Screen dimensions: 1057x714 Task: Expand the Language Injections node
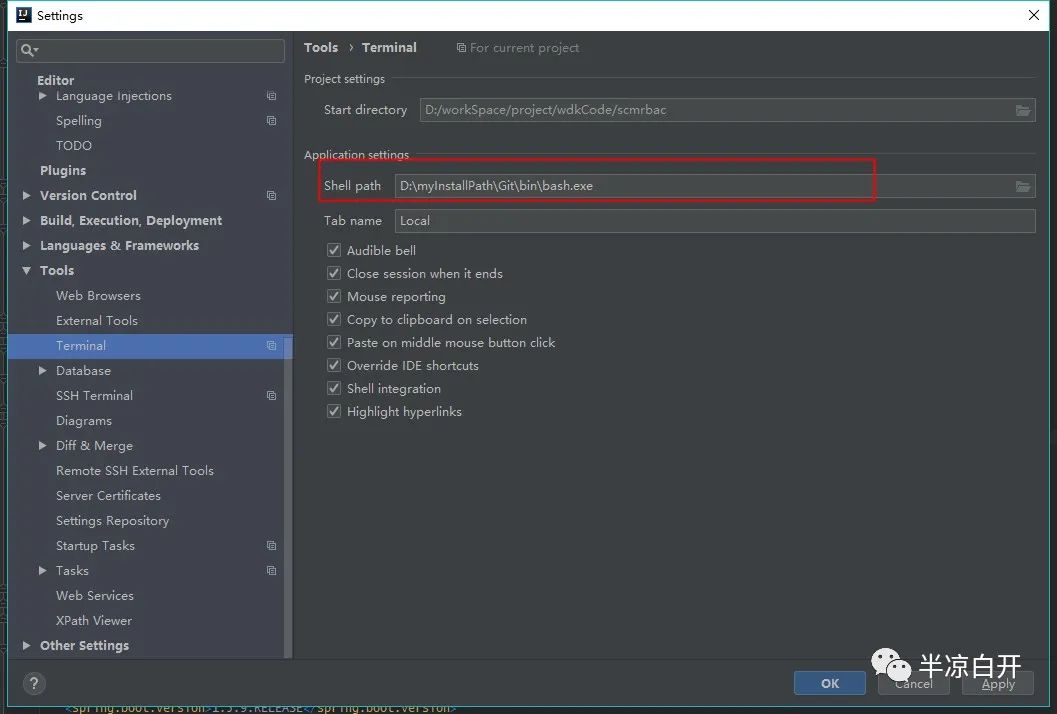point(42,96)
